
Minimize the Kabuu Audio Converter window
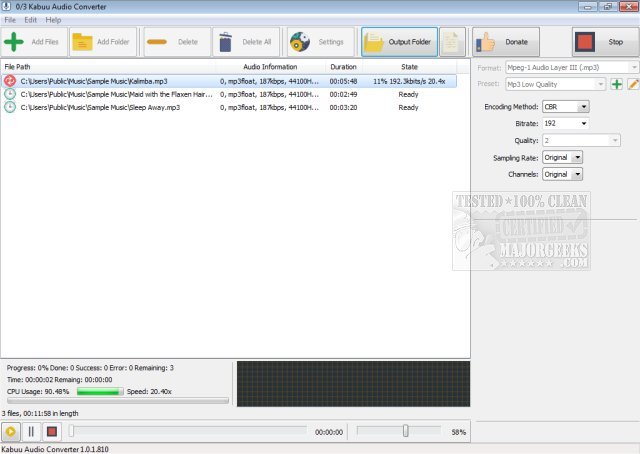pyautogui.click(x=588, y=6)
